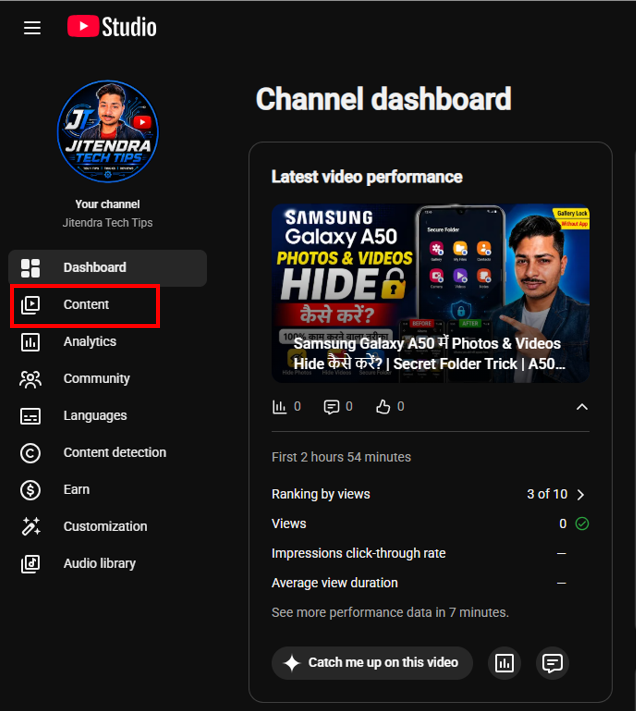The height and width of the screenshot is (711, 636).
Task: Click 'Your channel' label
Action: point(107,205)
